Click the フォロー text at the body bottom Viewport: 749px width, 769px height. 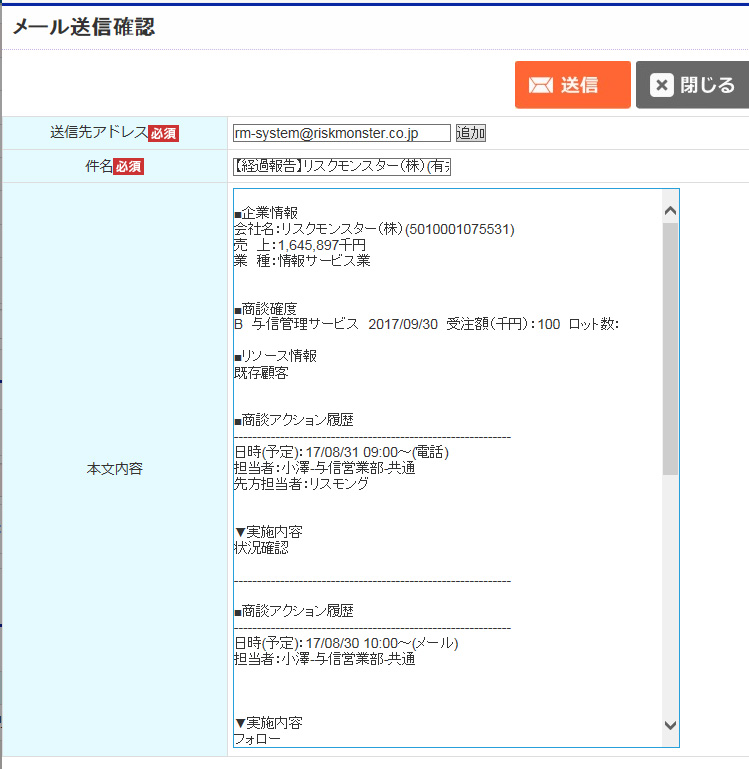[x=257, y=740]
